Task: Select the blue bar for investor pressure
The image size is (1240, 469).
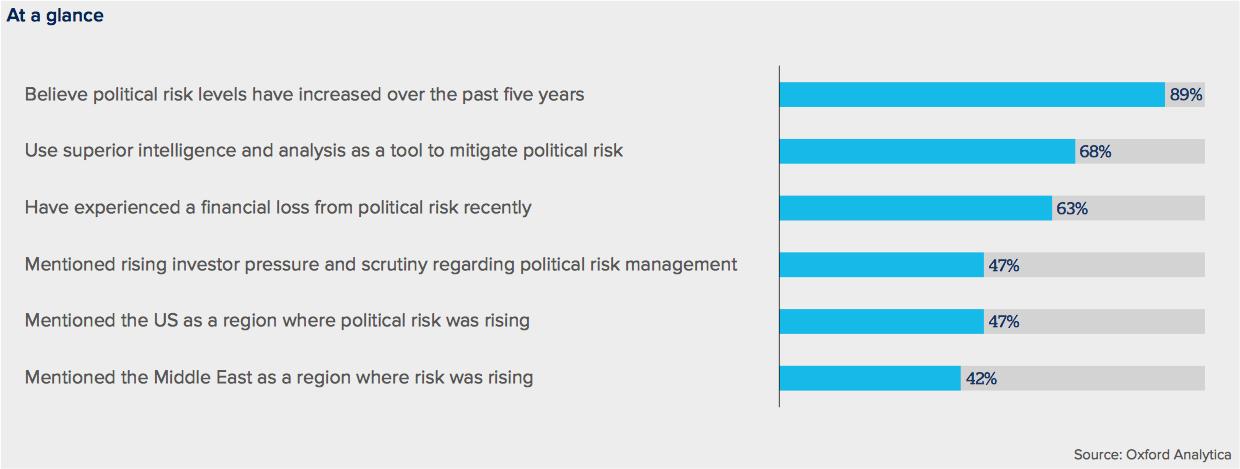Action: coord(881,265)
